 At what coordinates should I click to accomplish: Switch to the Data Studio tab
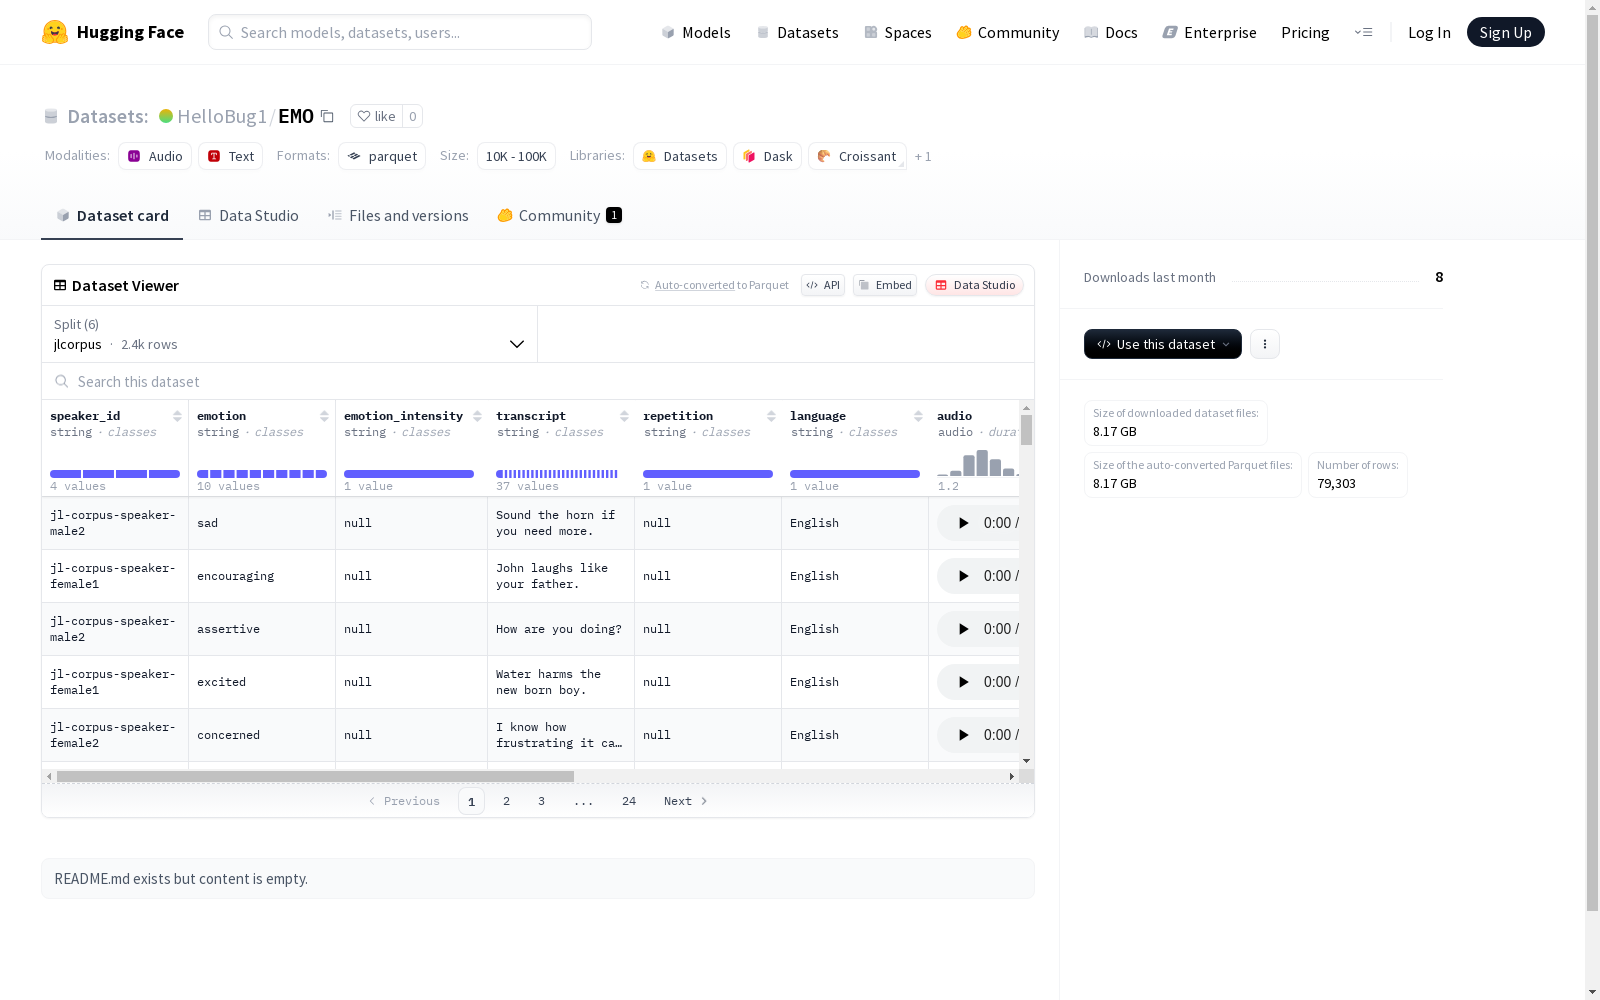(249, 216)
